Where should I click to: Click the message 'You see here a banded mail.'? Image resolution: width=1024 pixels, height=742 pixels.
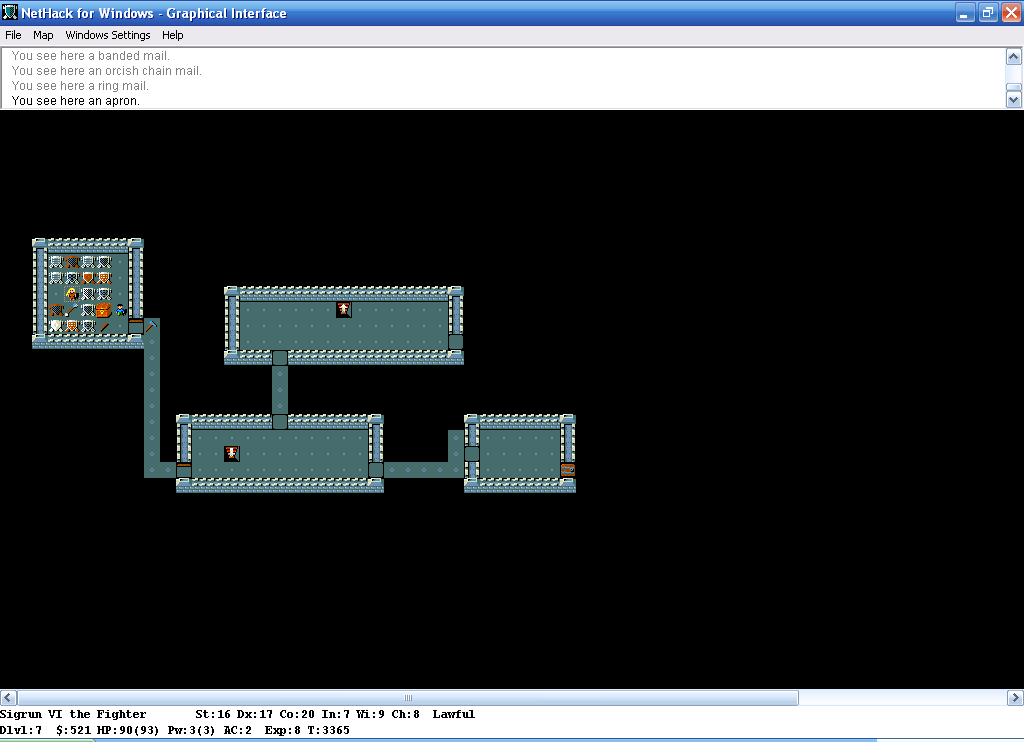coord(90,56)
